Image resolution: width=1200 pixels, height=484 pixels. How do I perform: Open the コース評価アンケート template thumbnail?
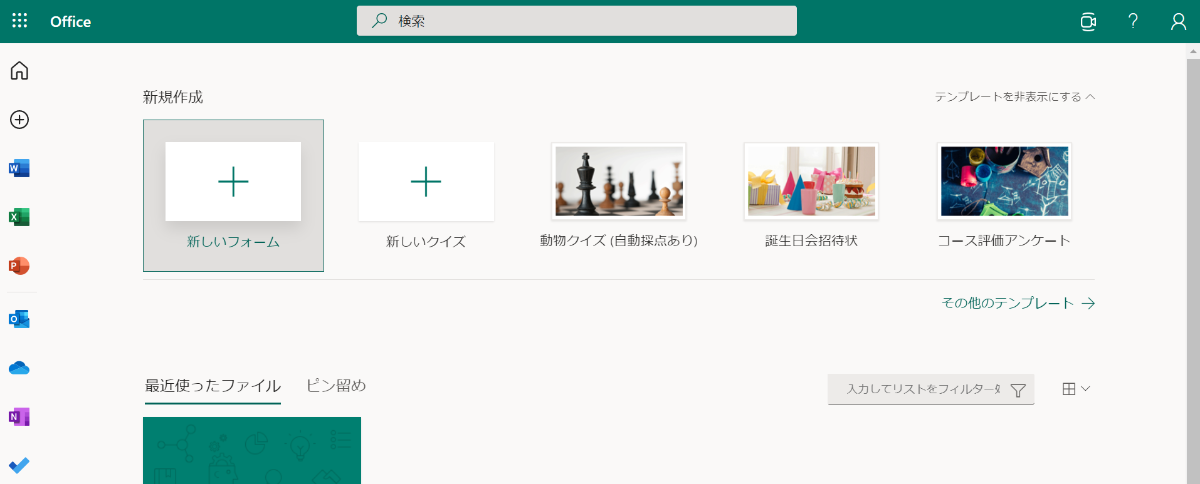pyautogui.click(x=1004, y=181)
